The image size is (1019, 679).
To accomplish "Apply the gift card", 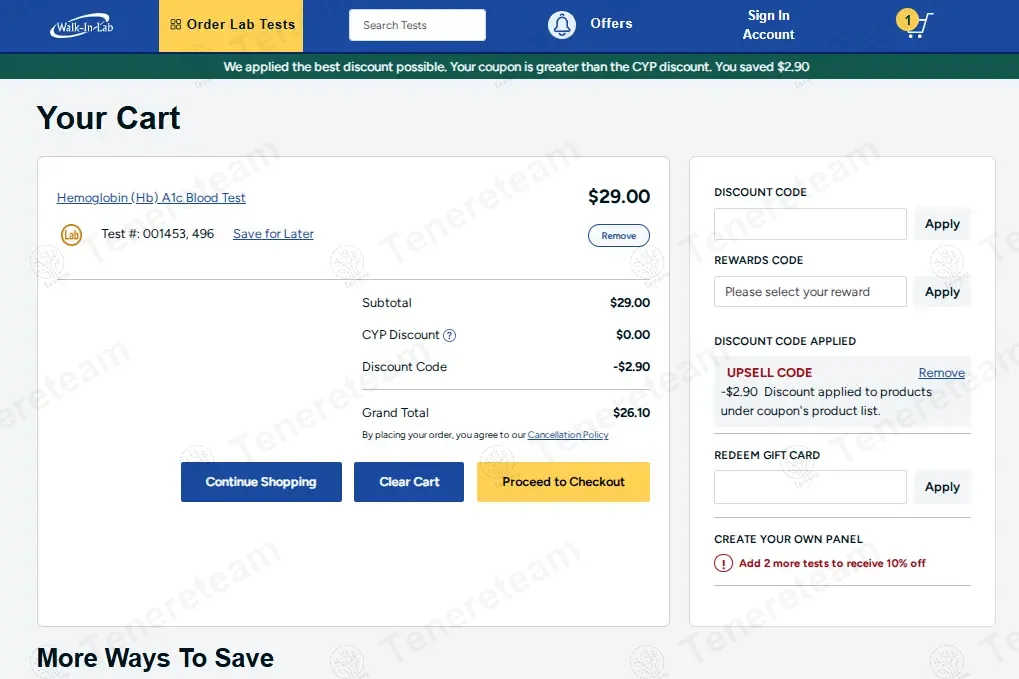I will coord(942,487).
